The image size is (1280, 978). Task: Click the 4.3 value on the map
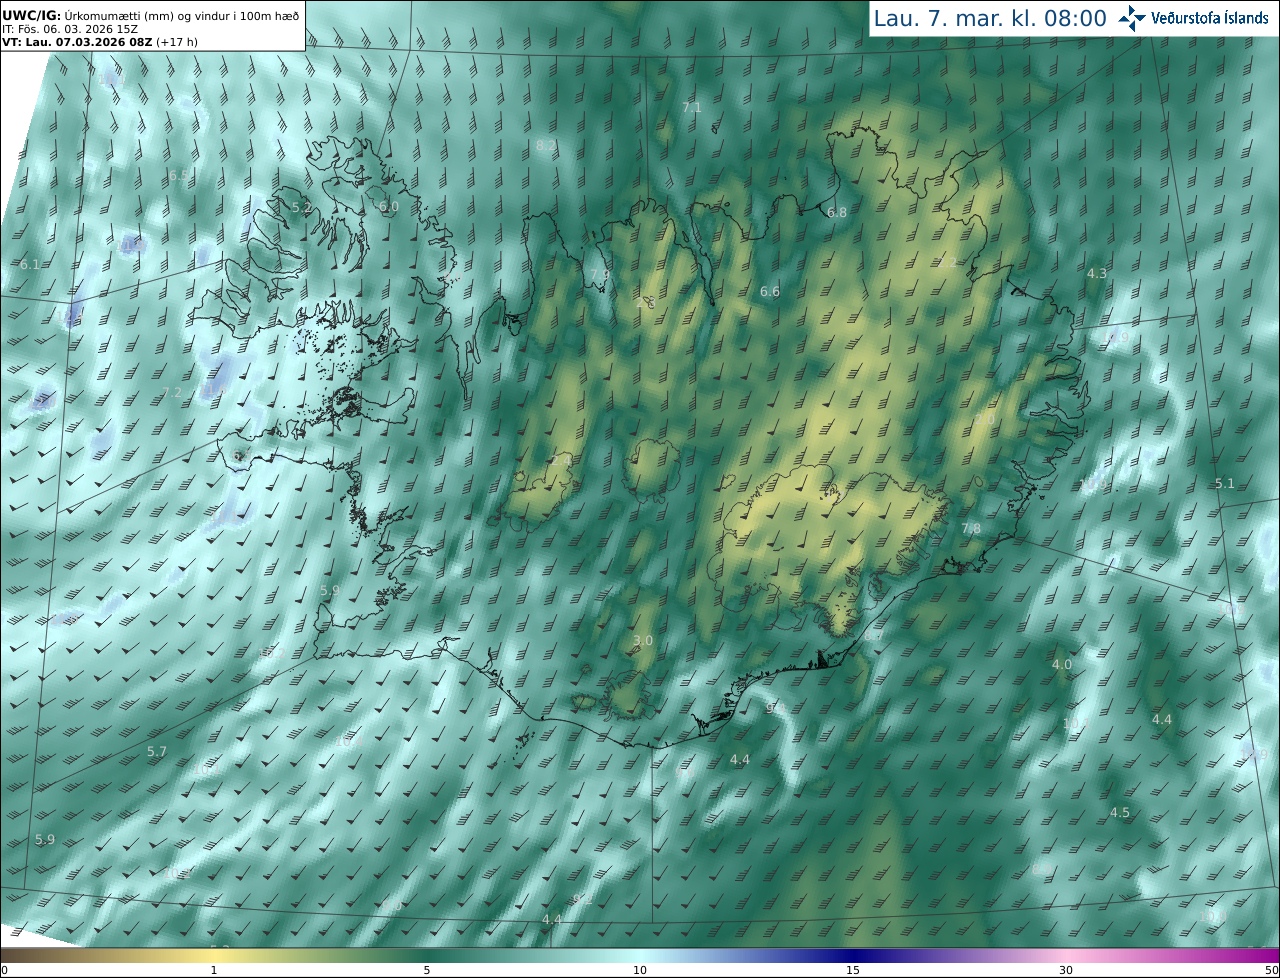click(x=1097, y=273)
